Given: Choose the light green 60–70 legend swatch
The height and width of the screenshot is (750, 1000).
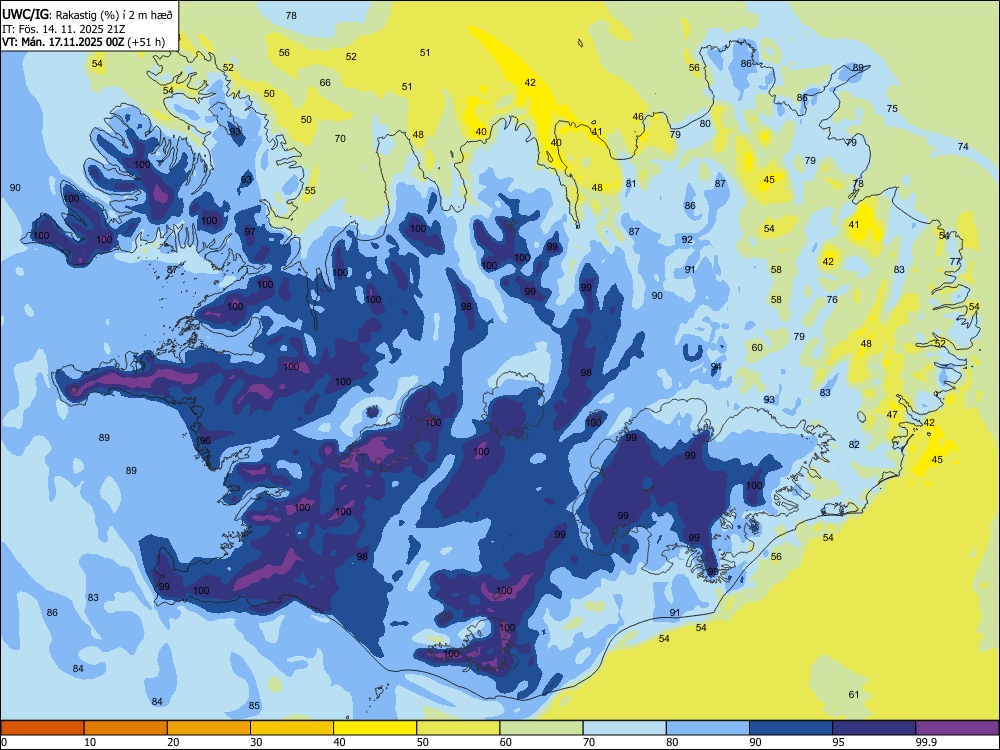Looking at the screenshot, I should pyautogui.click(x=541, y=728).
